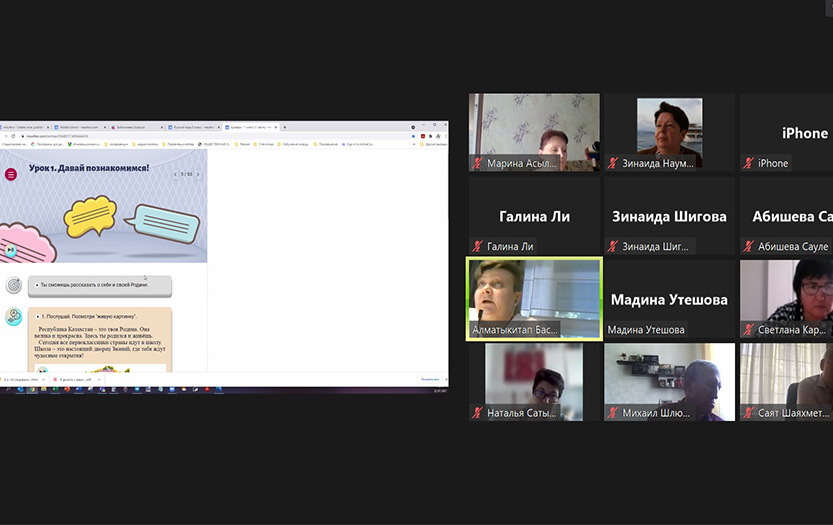This screenshot has width=833, height=525.
Task: Toggle mute icon on Зинаида Наум... tile
Action: [613, 163]
